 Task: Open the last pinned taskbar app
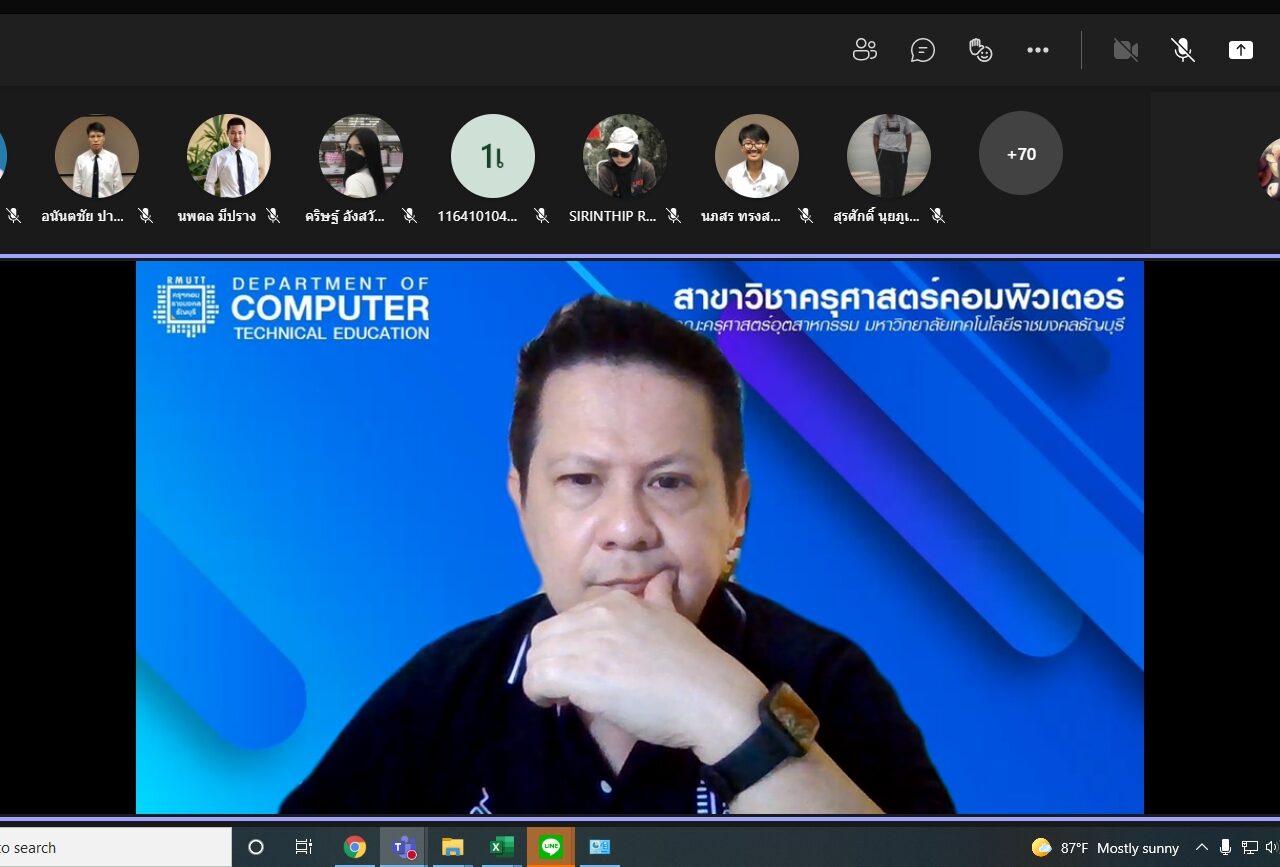[599, 847]
